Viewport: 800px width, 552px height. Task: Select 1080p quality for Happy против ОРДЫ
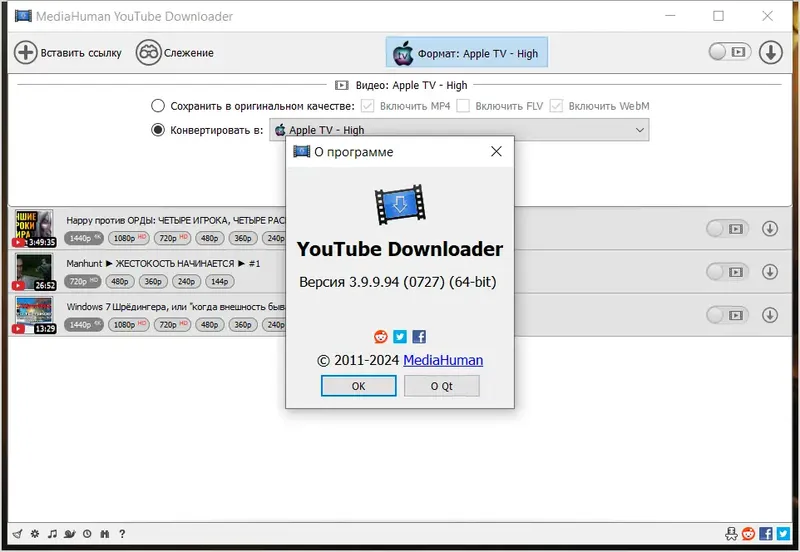coord(129,238)
